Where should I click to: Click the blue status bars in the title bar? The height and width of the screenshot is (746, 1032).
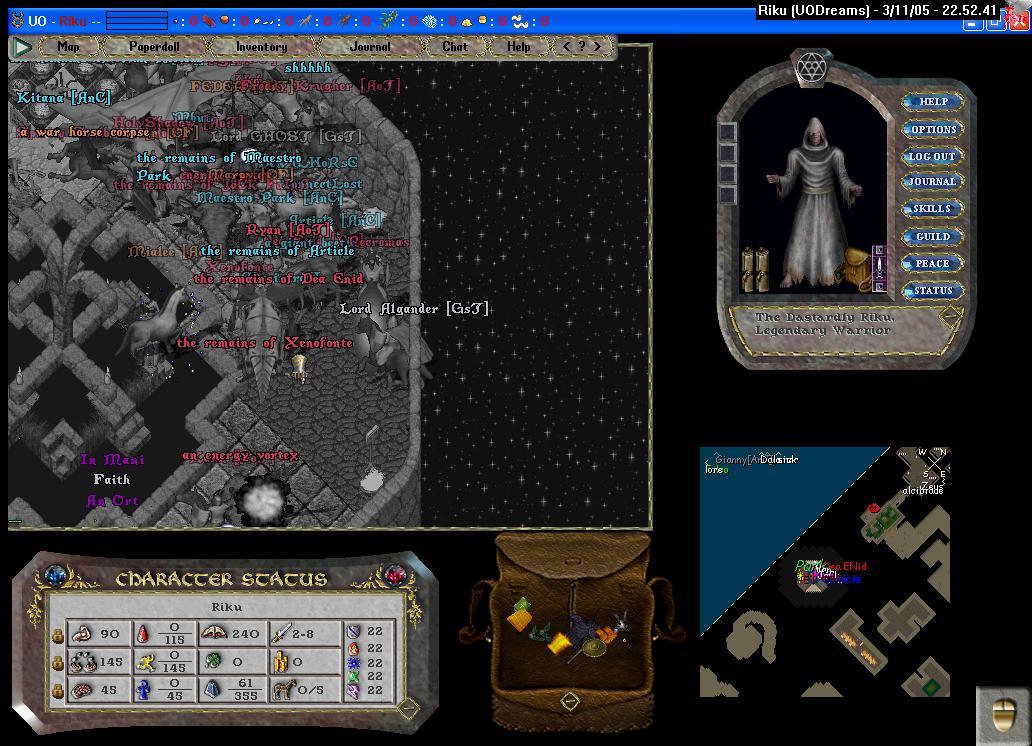[x=137, y=20]
